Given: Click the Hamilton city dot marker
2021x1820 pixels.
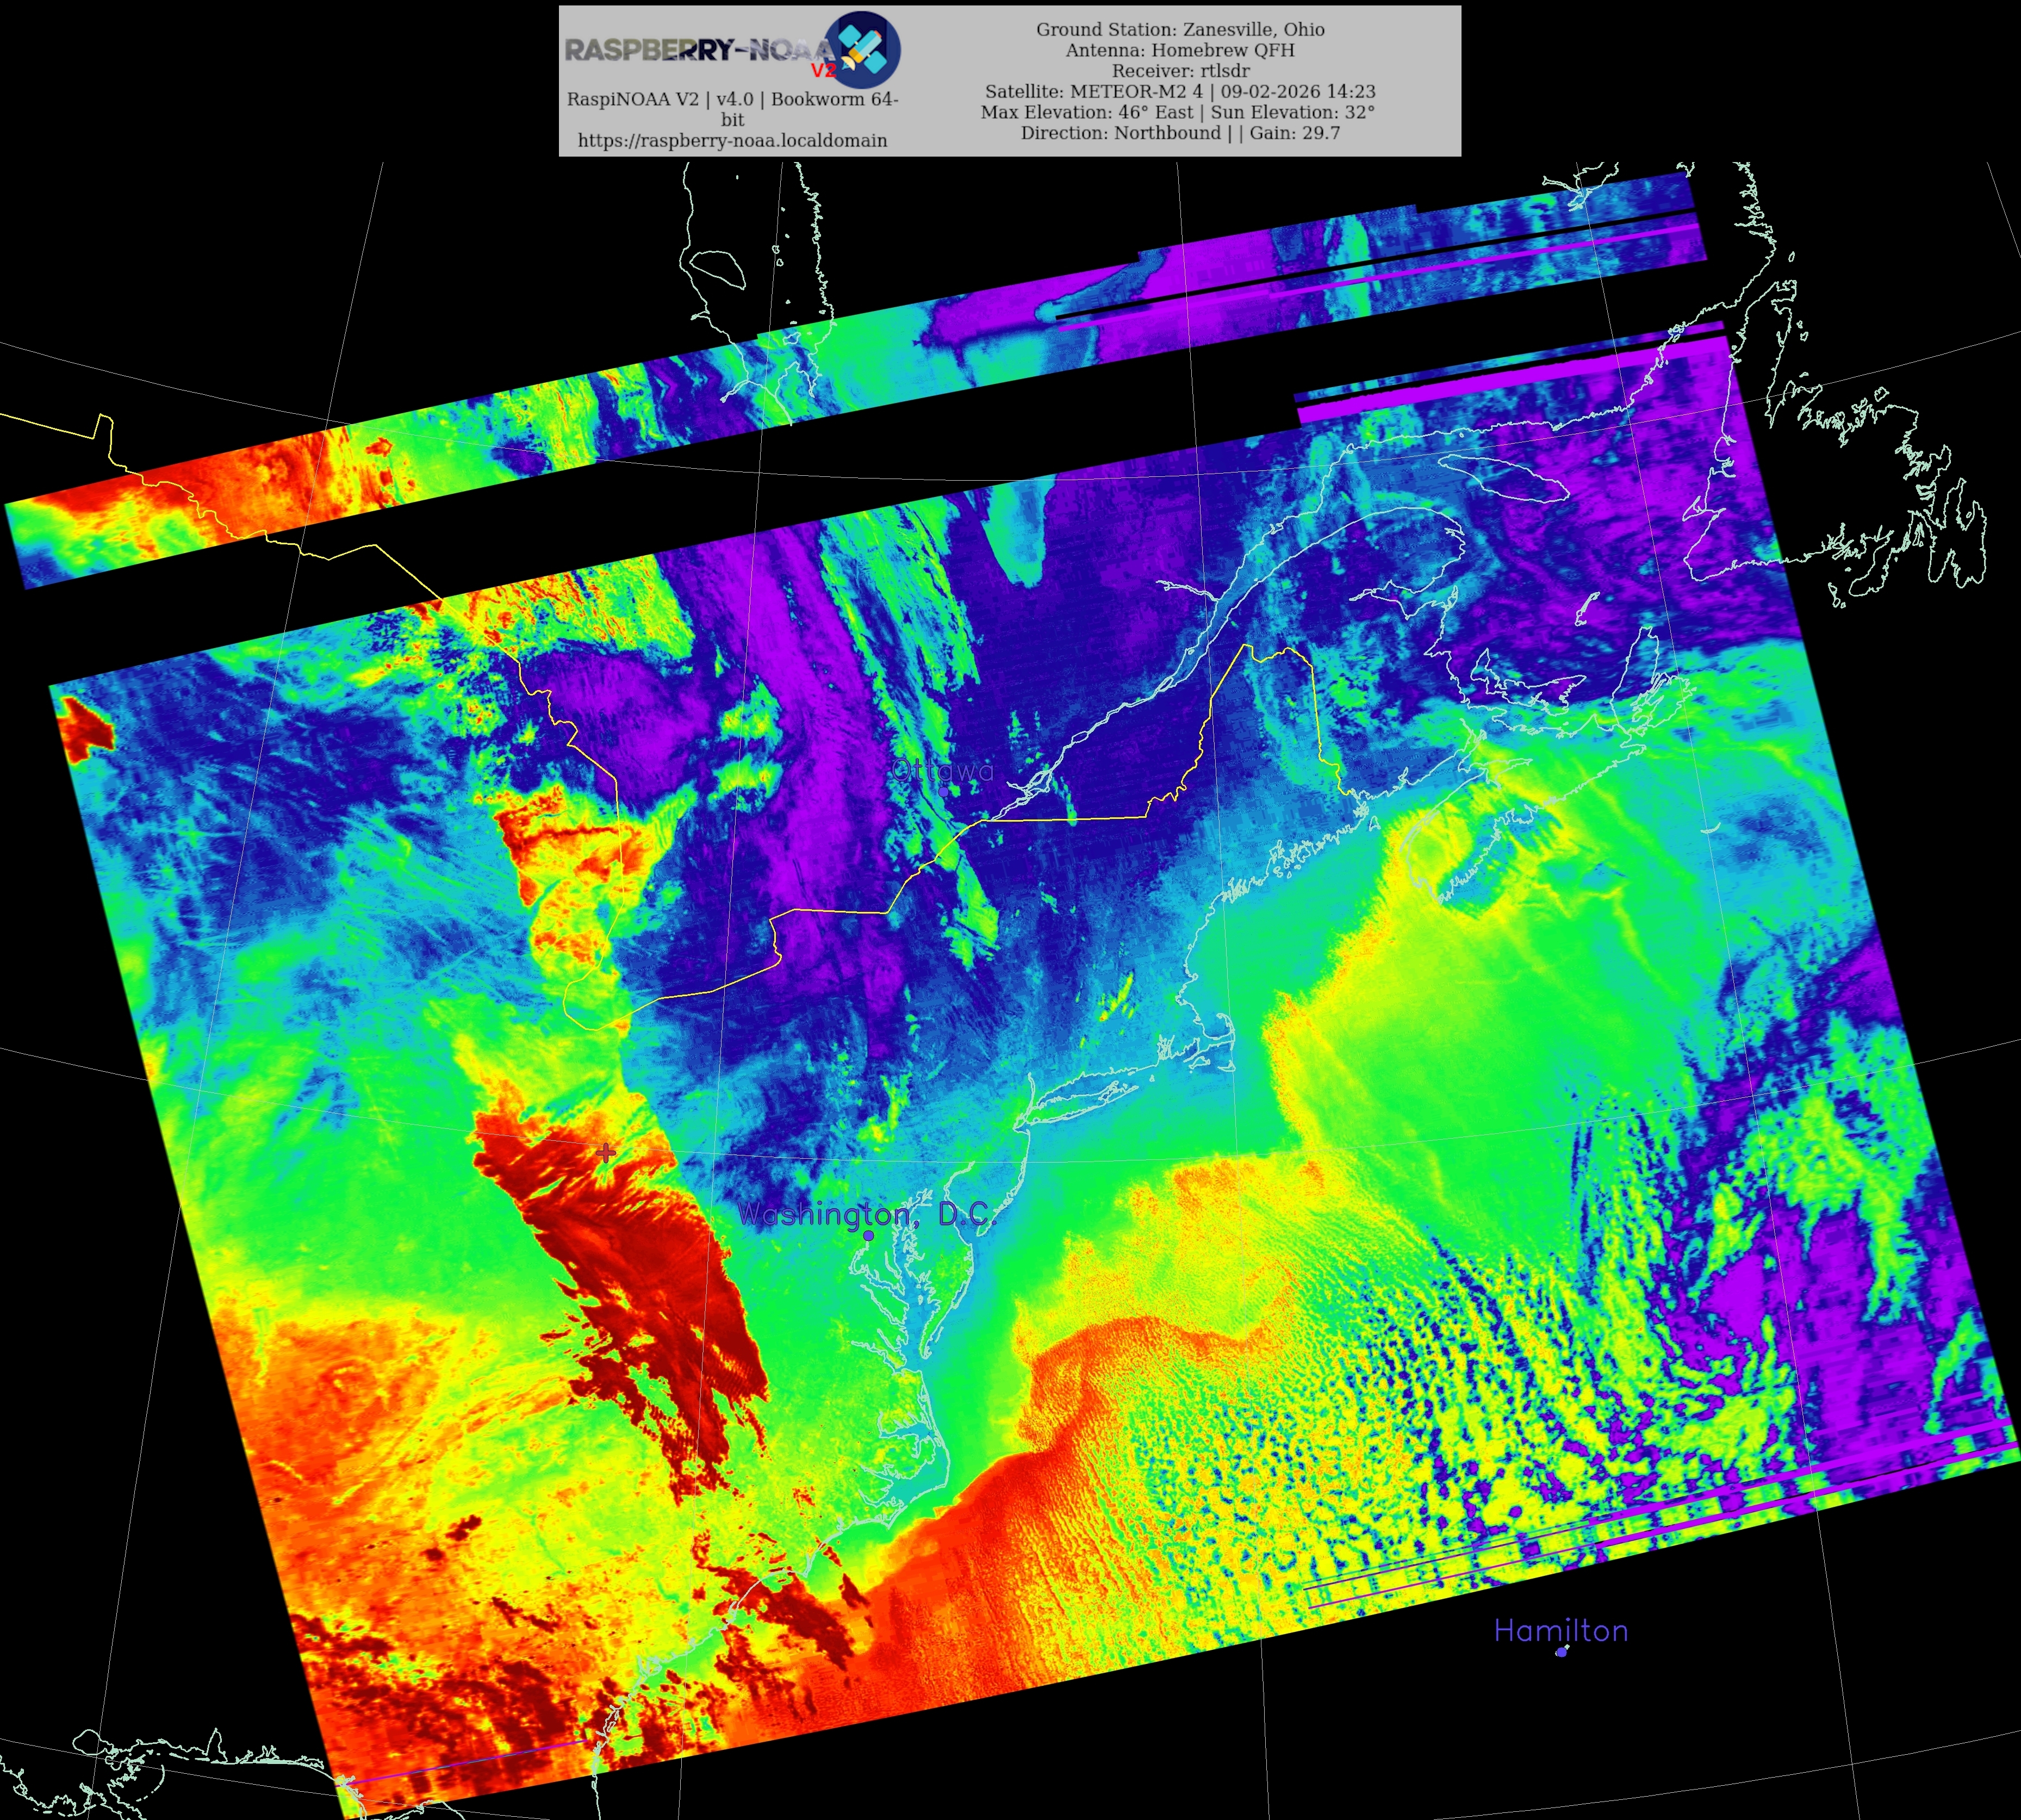Looking at the screenshot, I should coord(1561,1651).
